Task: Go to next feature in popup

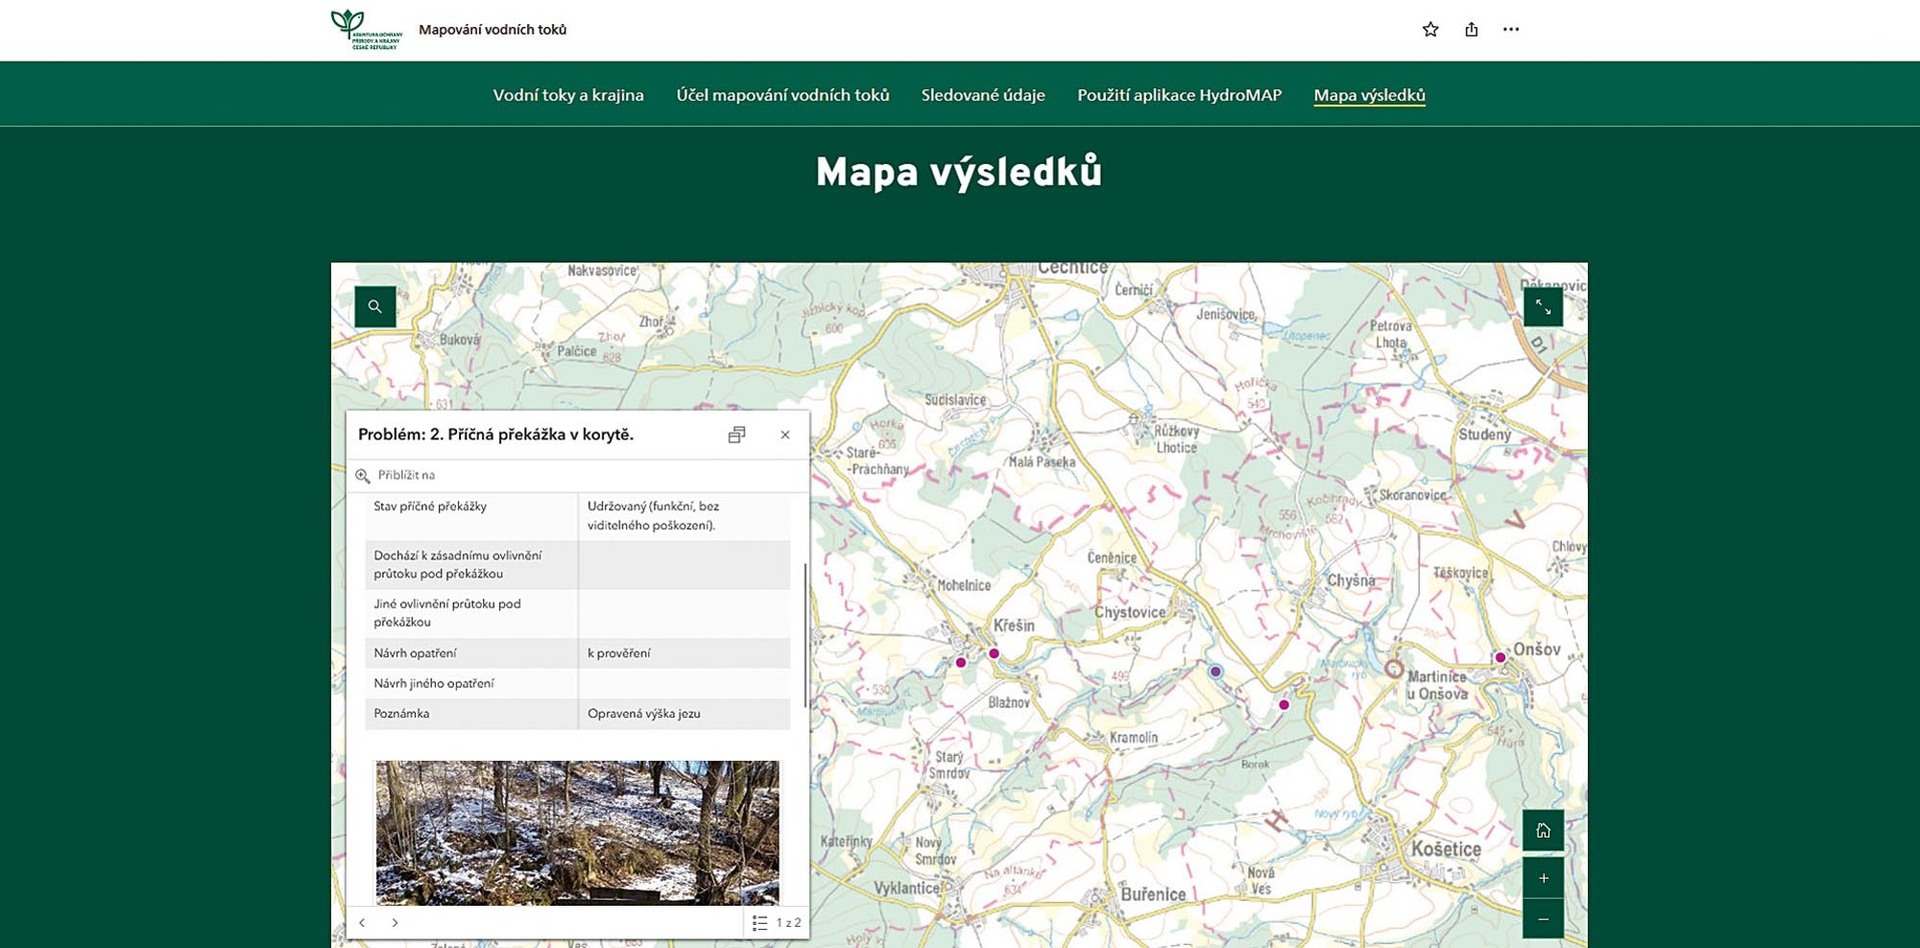Action: pyautogui.click(x=395, y=923)
